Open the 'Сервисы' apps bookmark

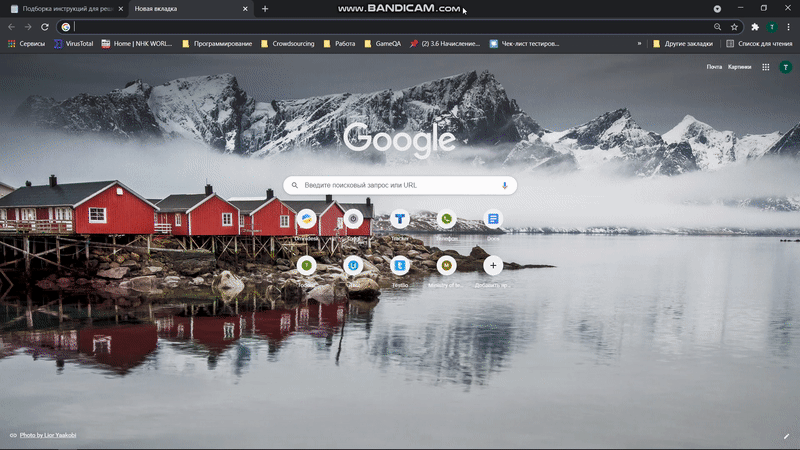coord(27,44)
